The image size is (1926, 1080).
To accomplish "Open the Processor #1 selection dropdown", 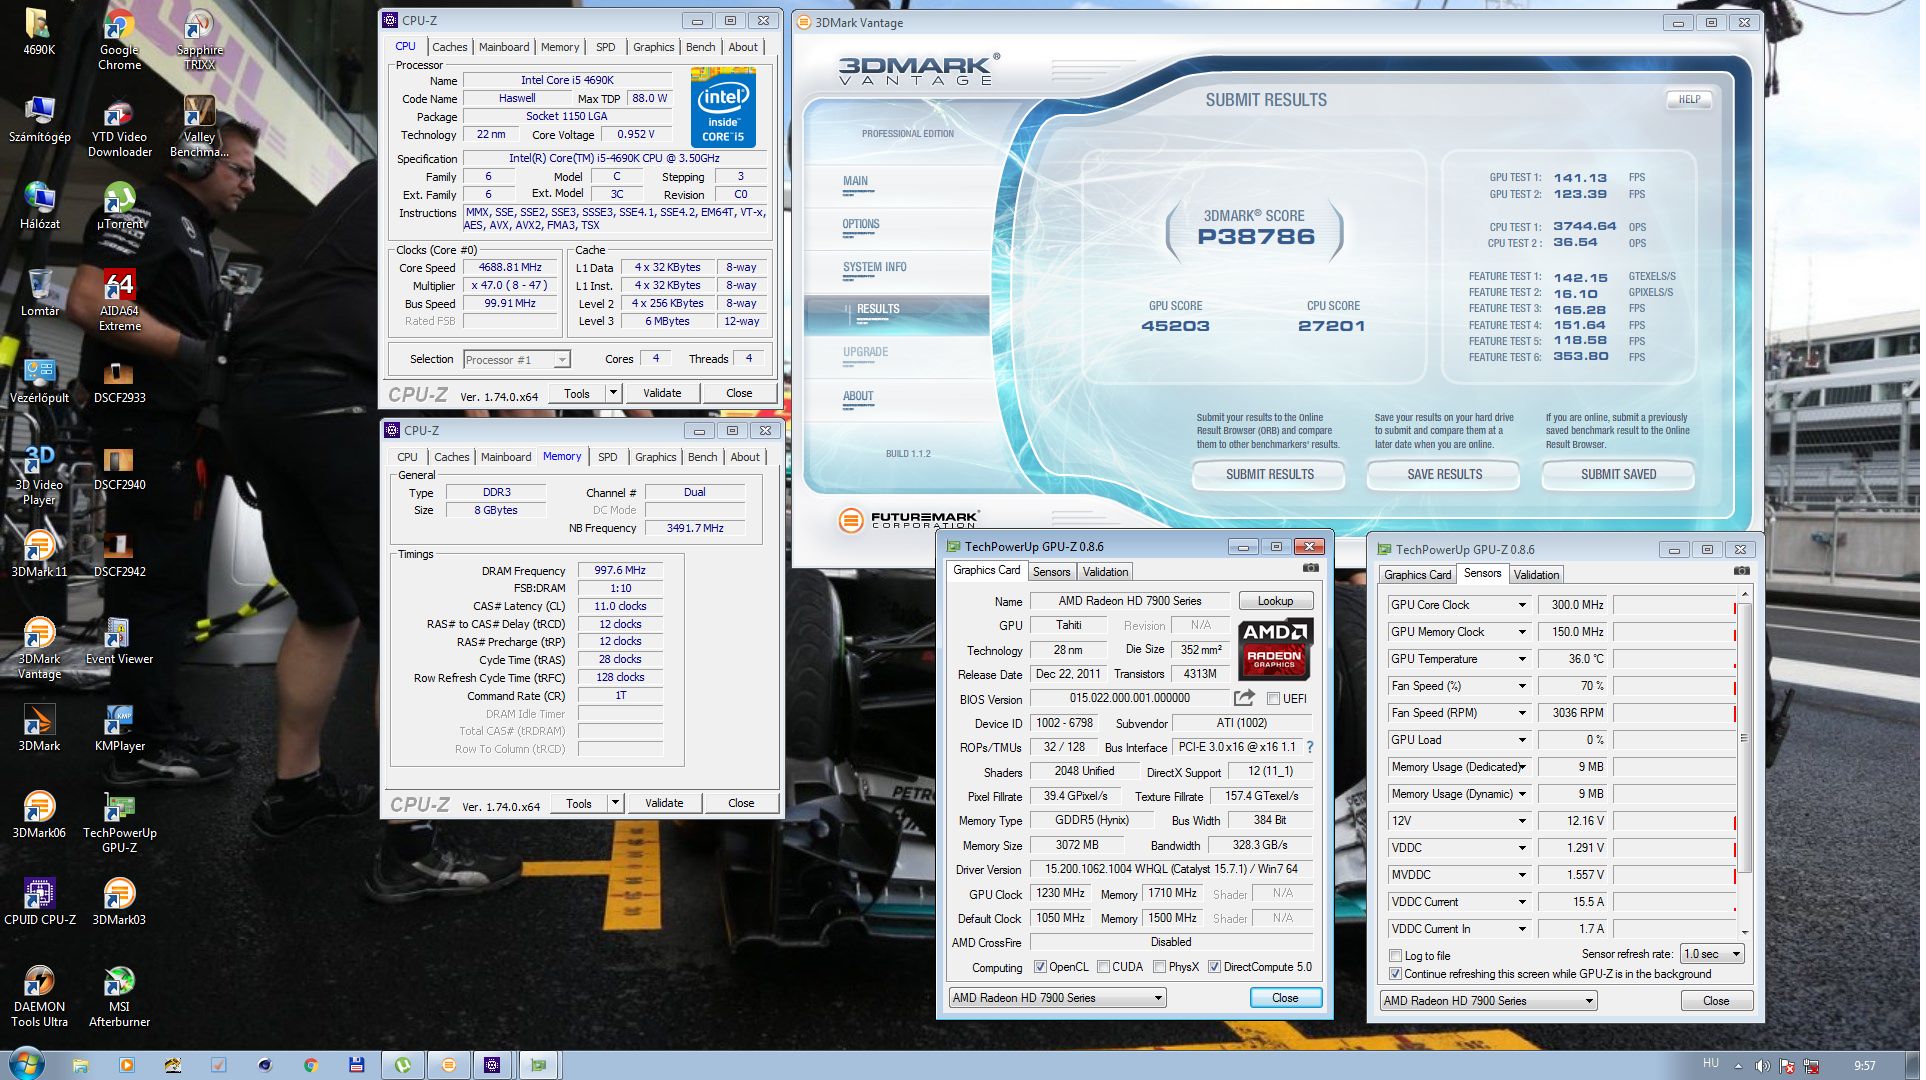I will point(517,360).
